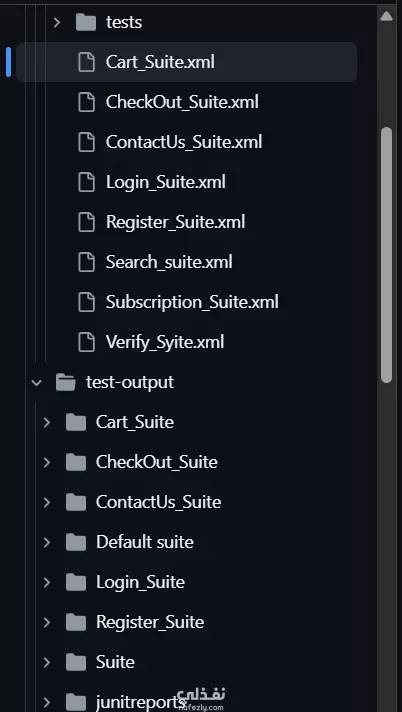Click the open folder icon for test-output
This screenshot has height=712, width=402.
[66, 382]
